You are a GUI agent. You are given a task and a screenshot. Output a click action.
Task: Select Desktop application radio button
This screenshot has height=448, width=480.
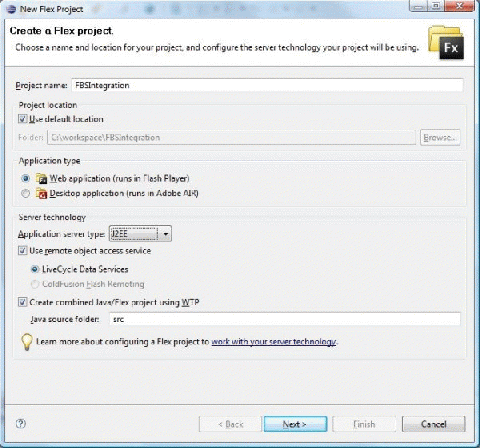[x=25, y=193]
